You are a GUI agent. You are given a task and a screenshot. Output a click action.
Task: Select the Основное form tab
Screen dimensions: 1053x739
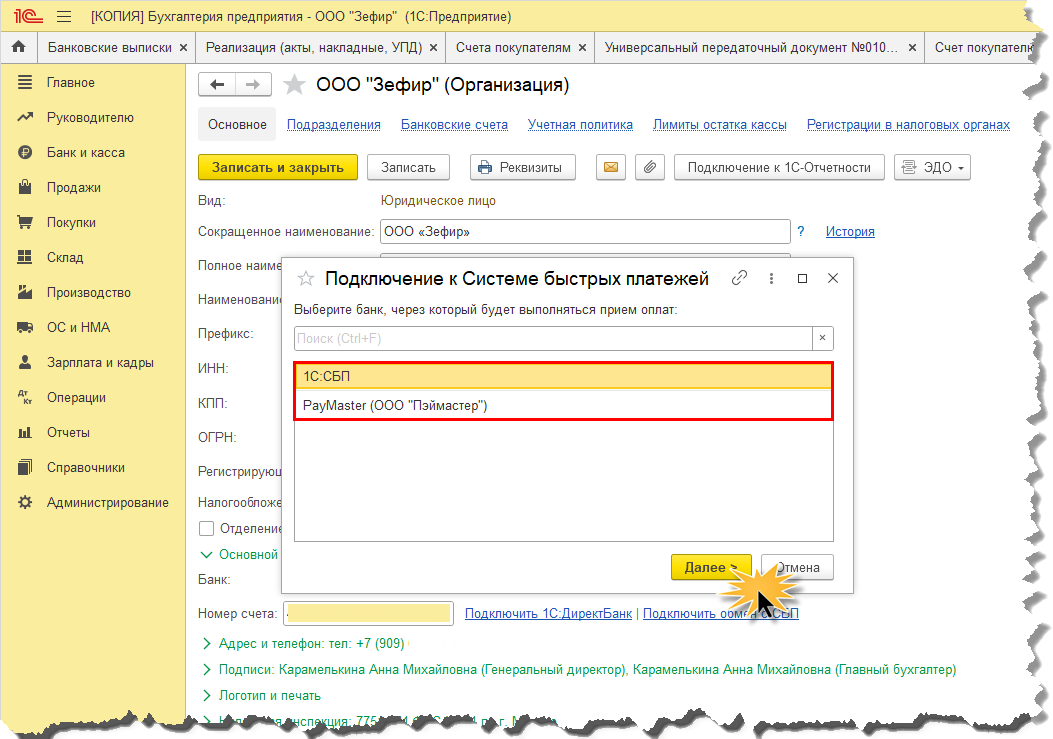click(x=237, y=124)
